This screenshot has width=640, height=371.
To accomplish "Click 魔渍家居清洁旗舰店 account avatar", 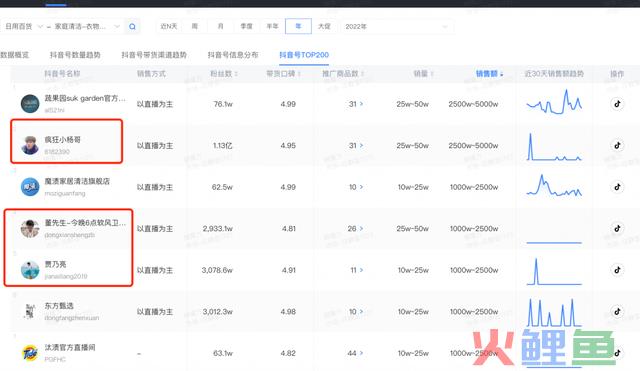I will coord(30,187).
